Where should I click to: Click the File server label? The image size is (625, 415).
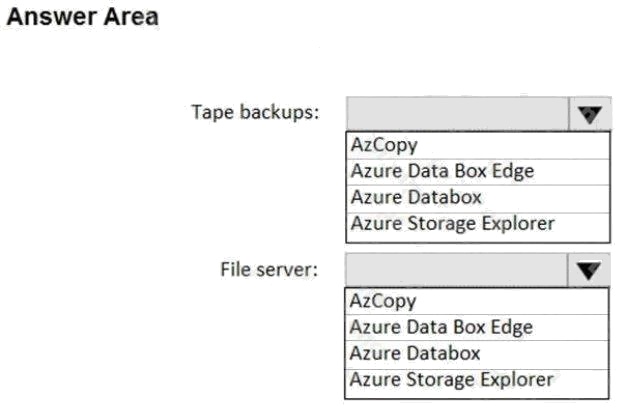click(x=269, y=269)
